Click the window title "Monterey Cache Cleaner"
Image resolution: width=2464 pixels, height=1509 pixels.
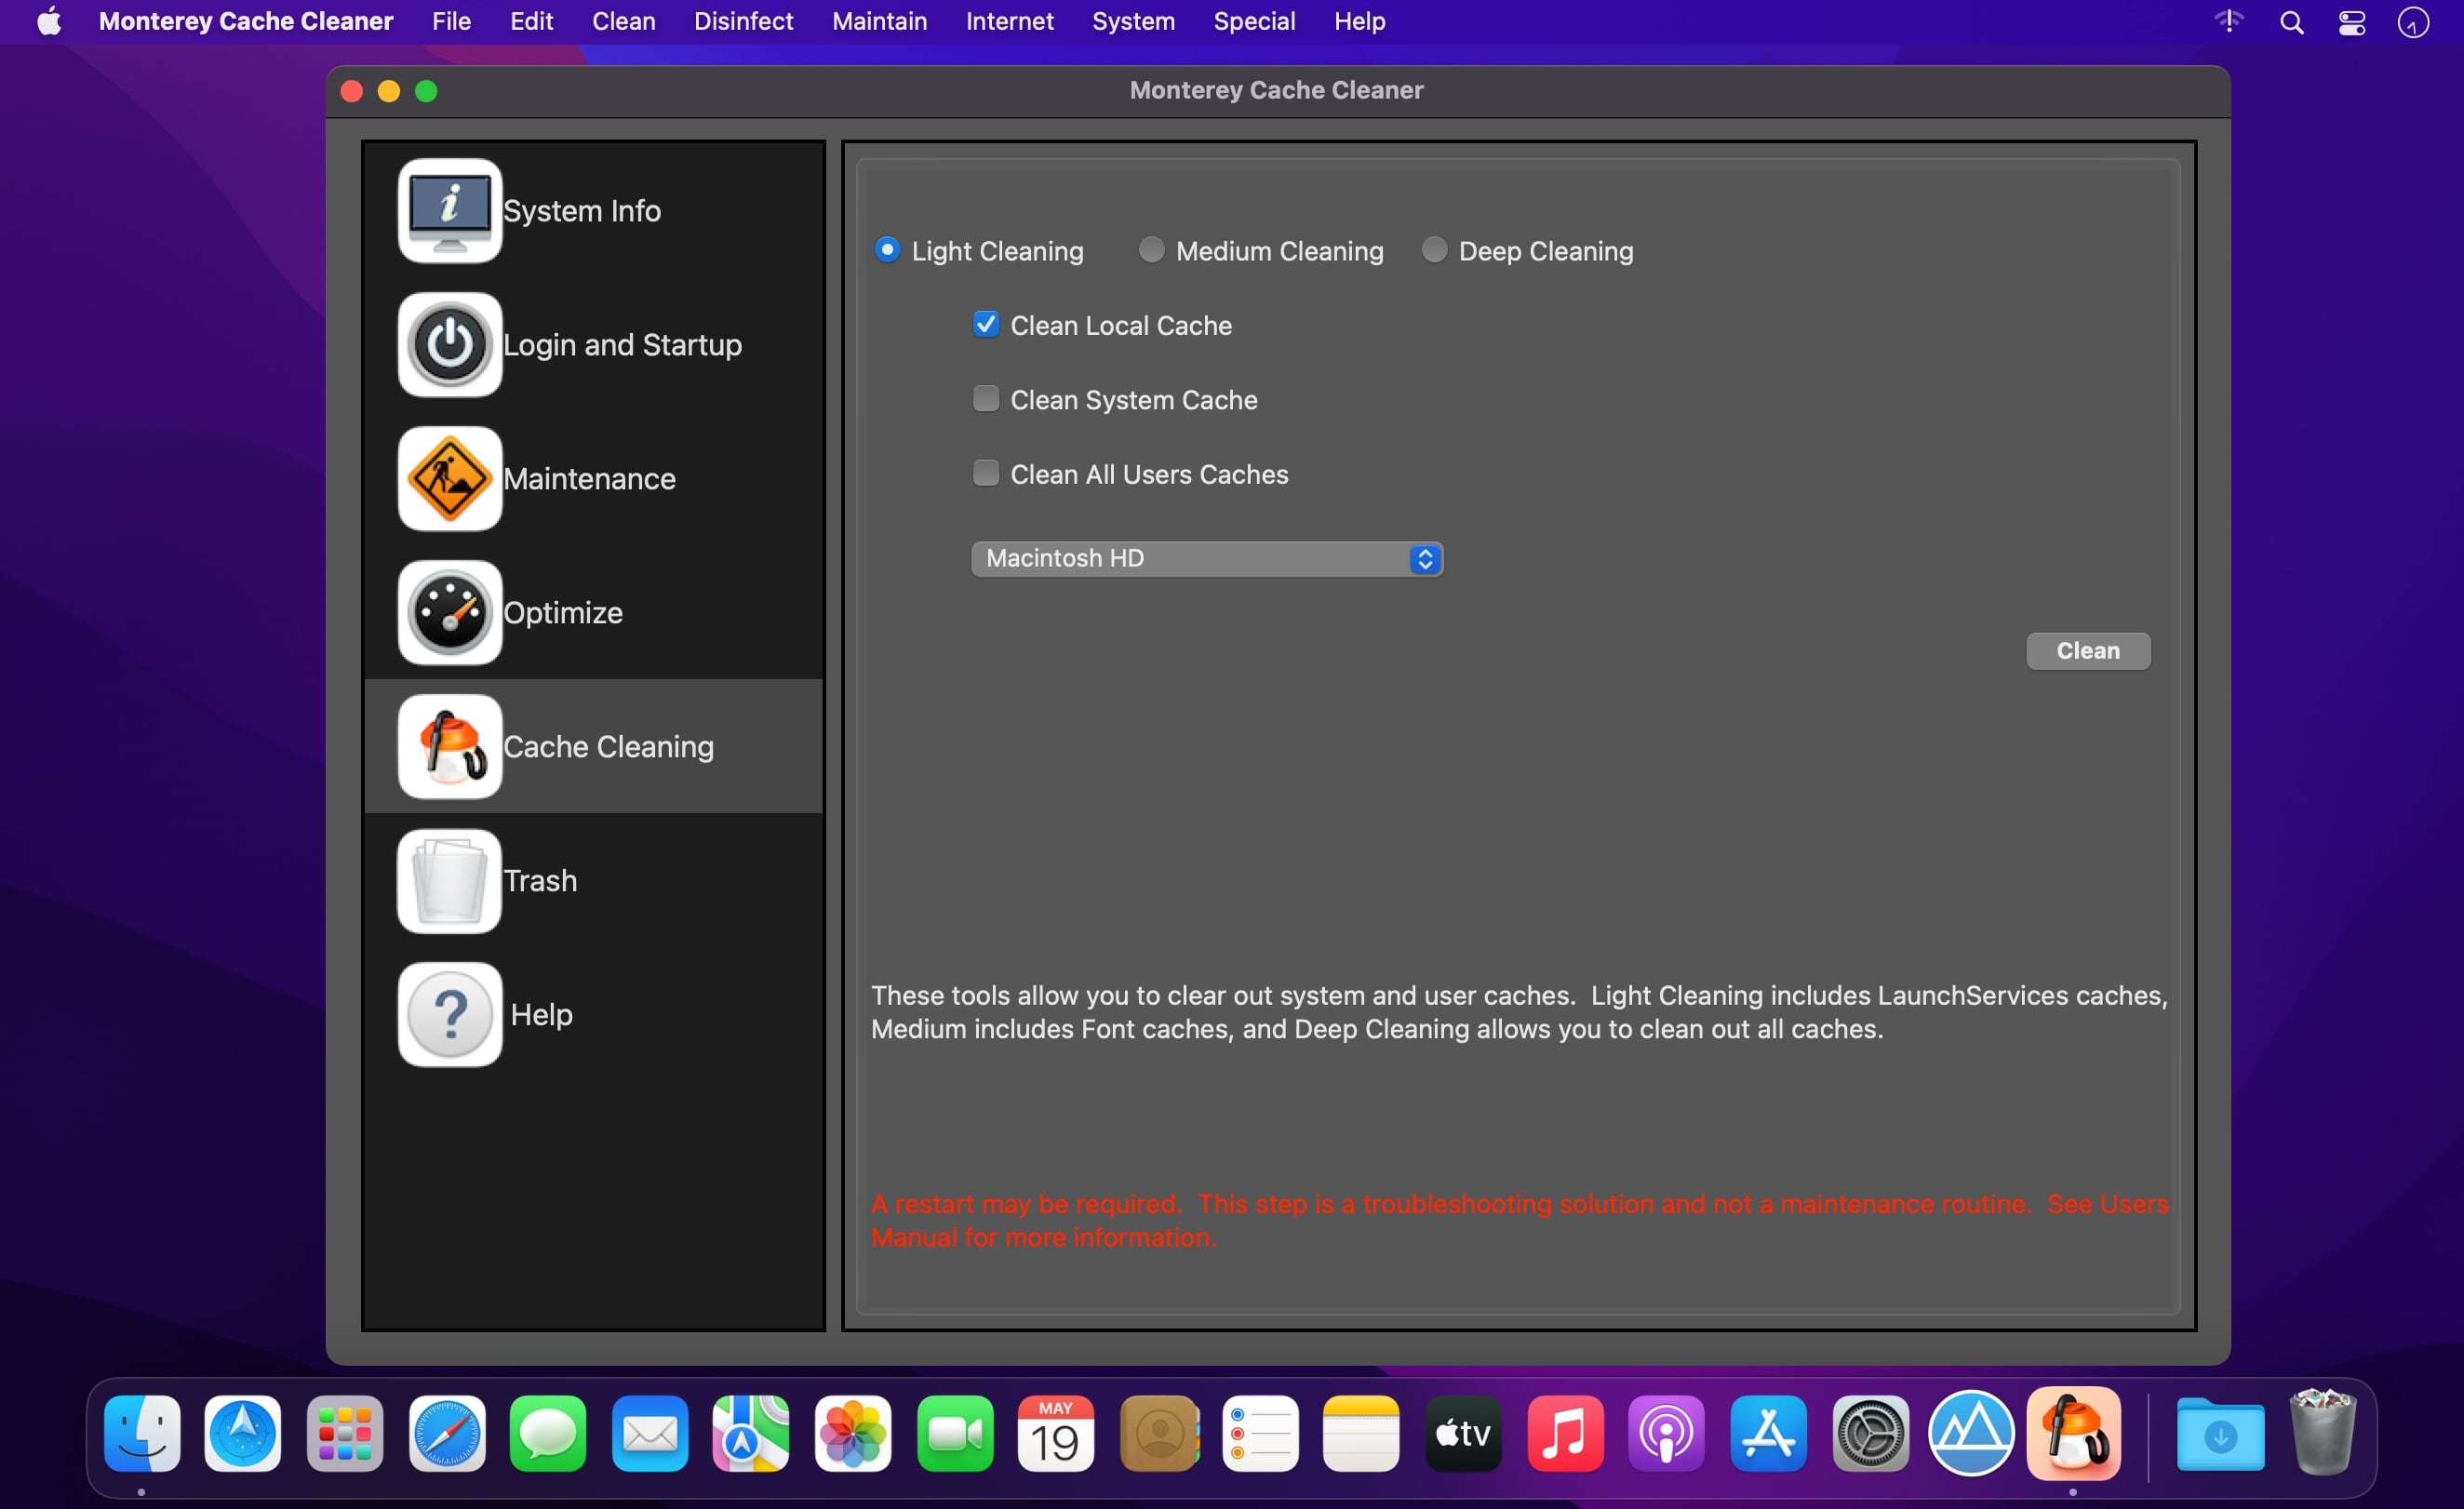pos(1276,90)
